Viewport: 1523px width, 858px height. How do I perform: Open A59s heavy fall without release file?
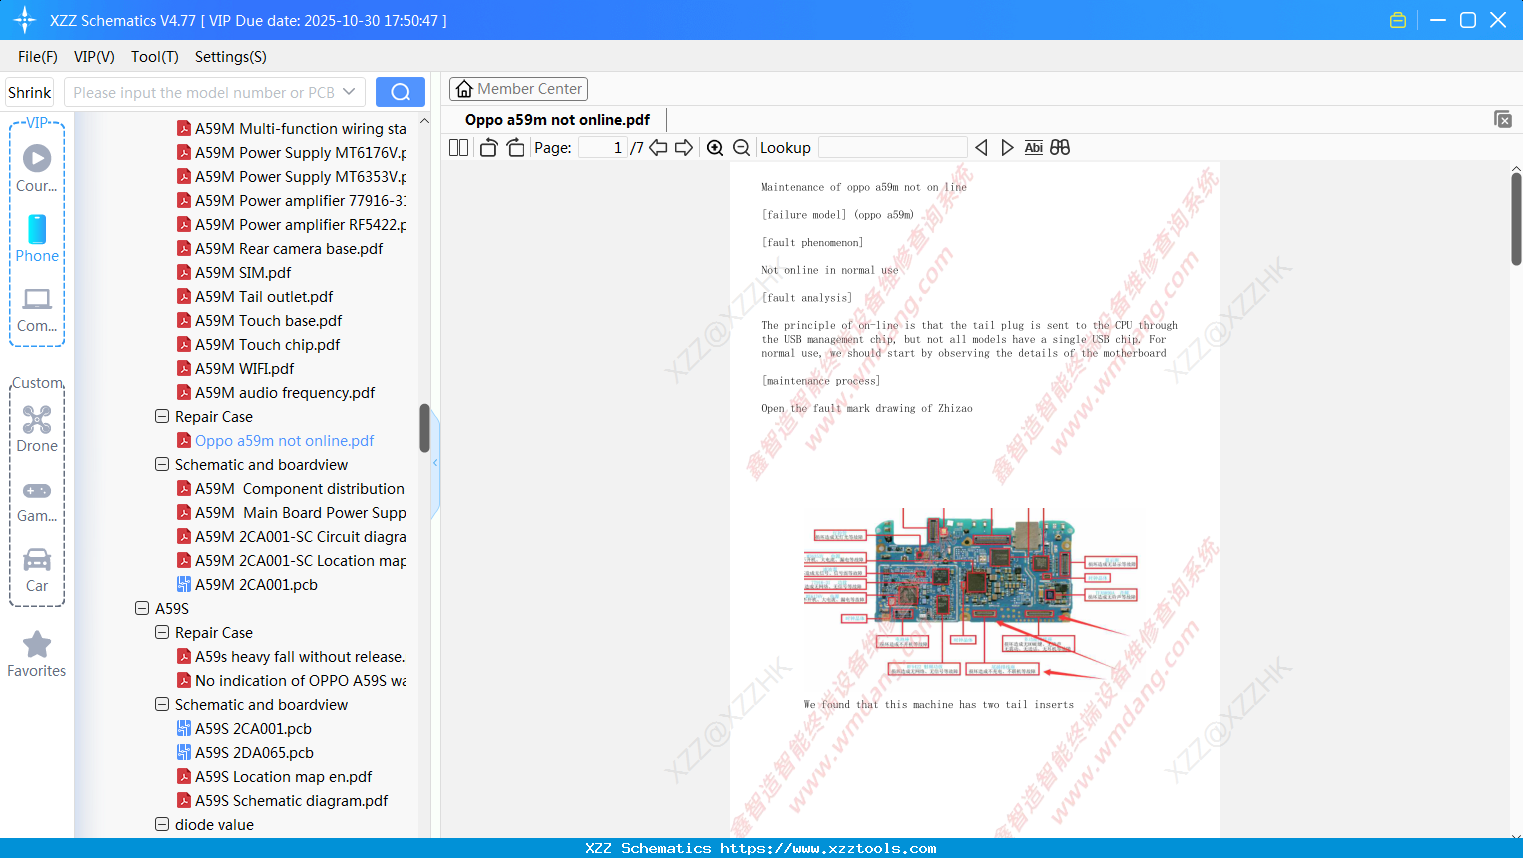pos(300,657)
